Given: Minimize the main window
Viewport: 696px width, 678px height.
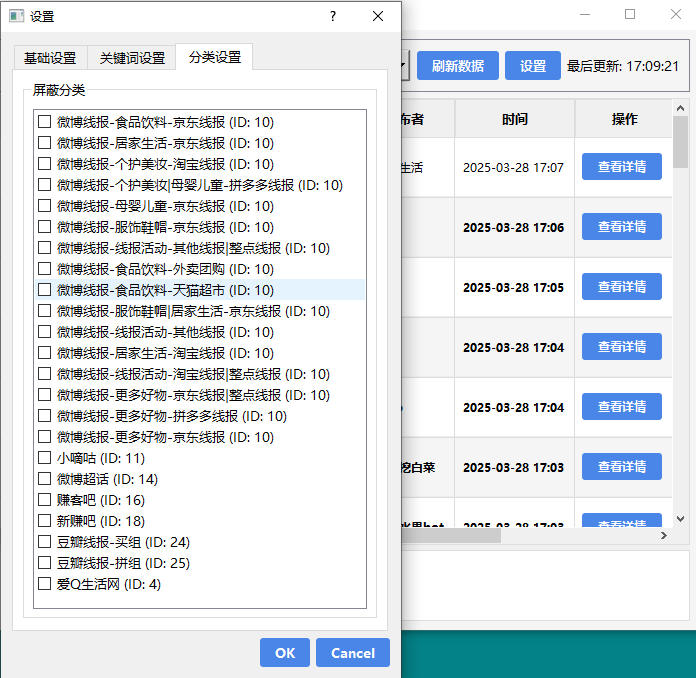Looking at the screenshot, I should (585, 15).
